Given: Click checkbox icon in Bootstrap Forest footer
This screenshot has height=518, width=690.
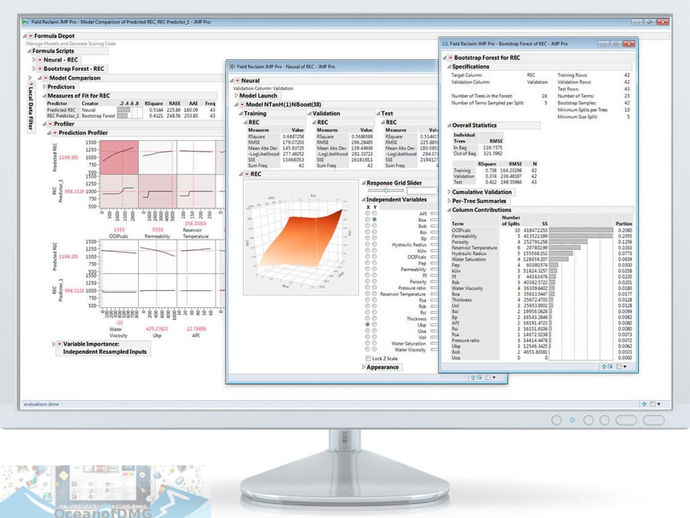Looking at the screenshot, I should pyautogui.click(x=618, y=366).
